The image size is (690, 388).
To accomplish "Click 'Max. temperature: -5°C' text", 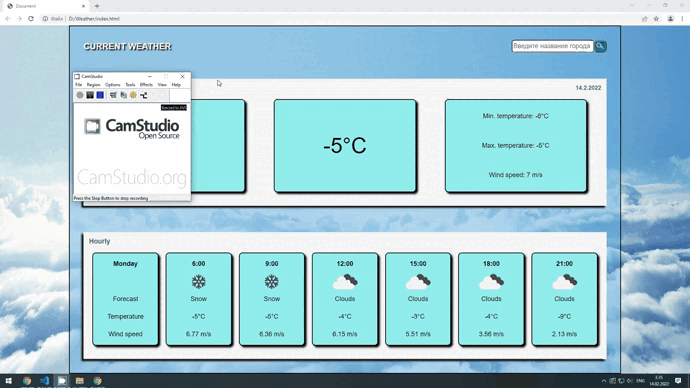I will [x=515, y=146].
